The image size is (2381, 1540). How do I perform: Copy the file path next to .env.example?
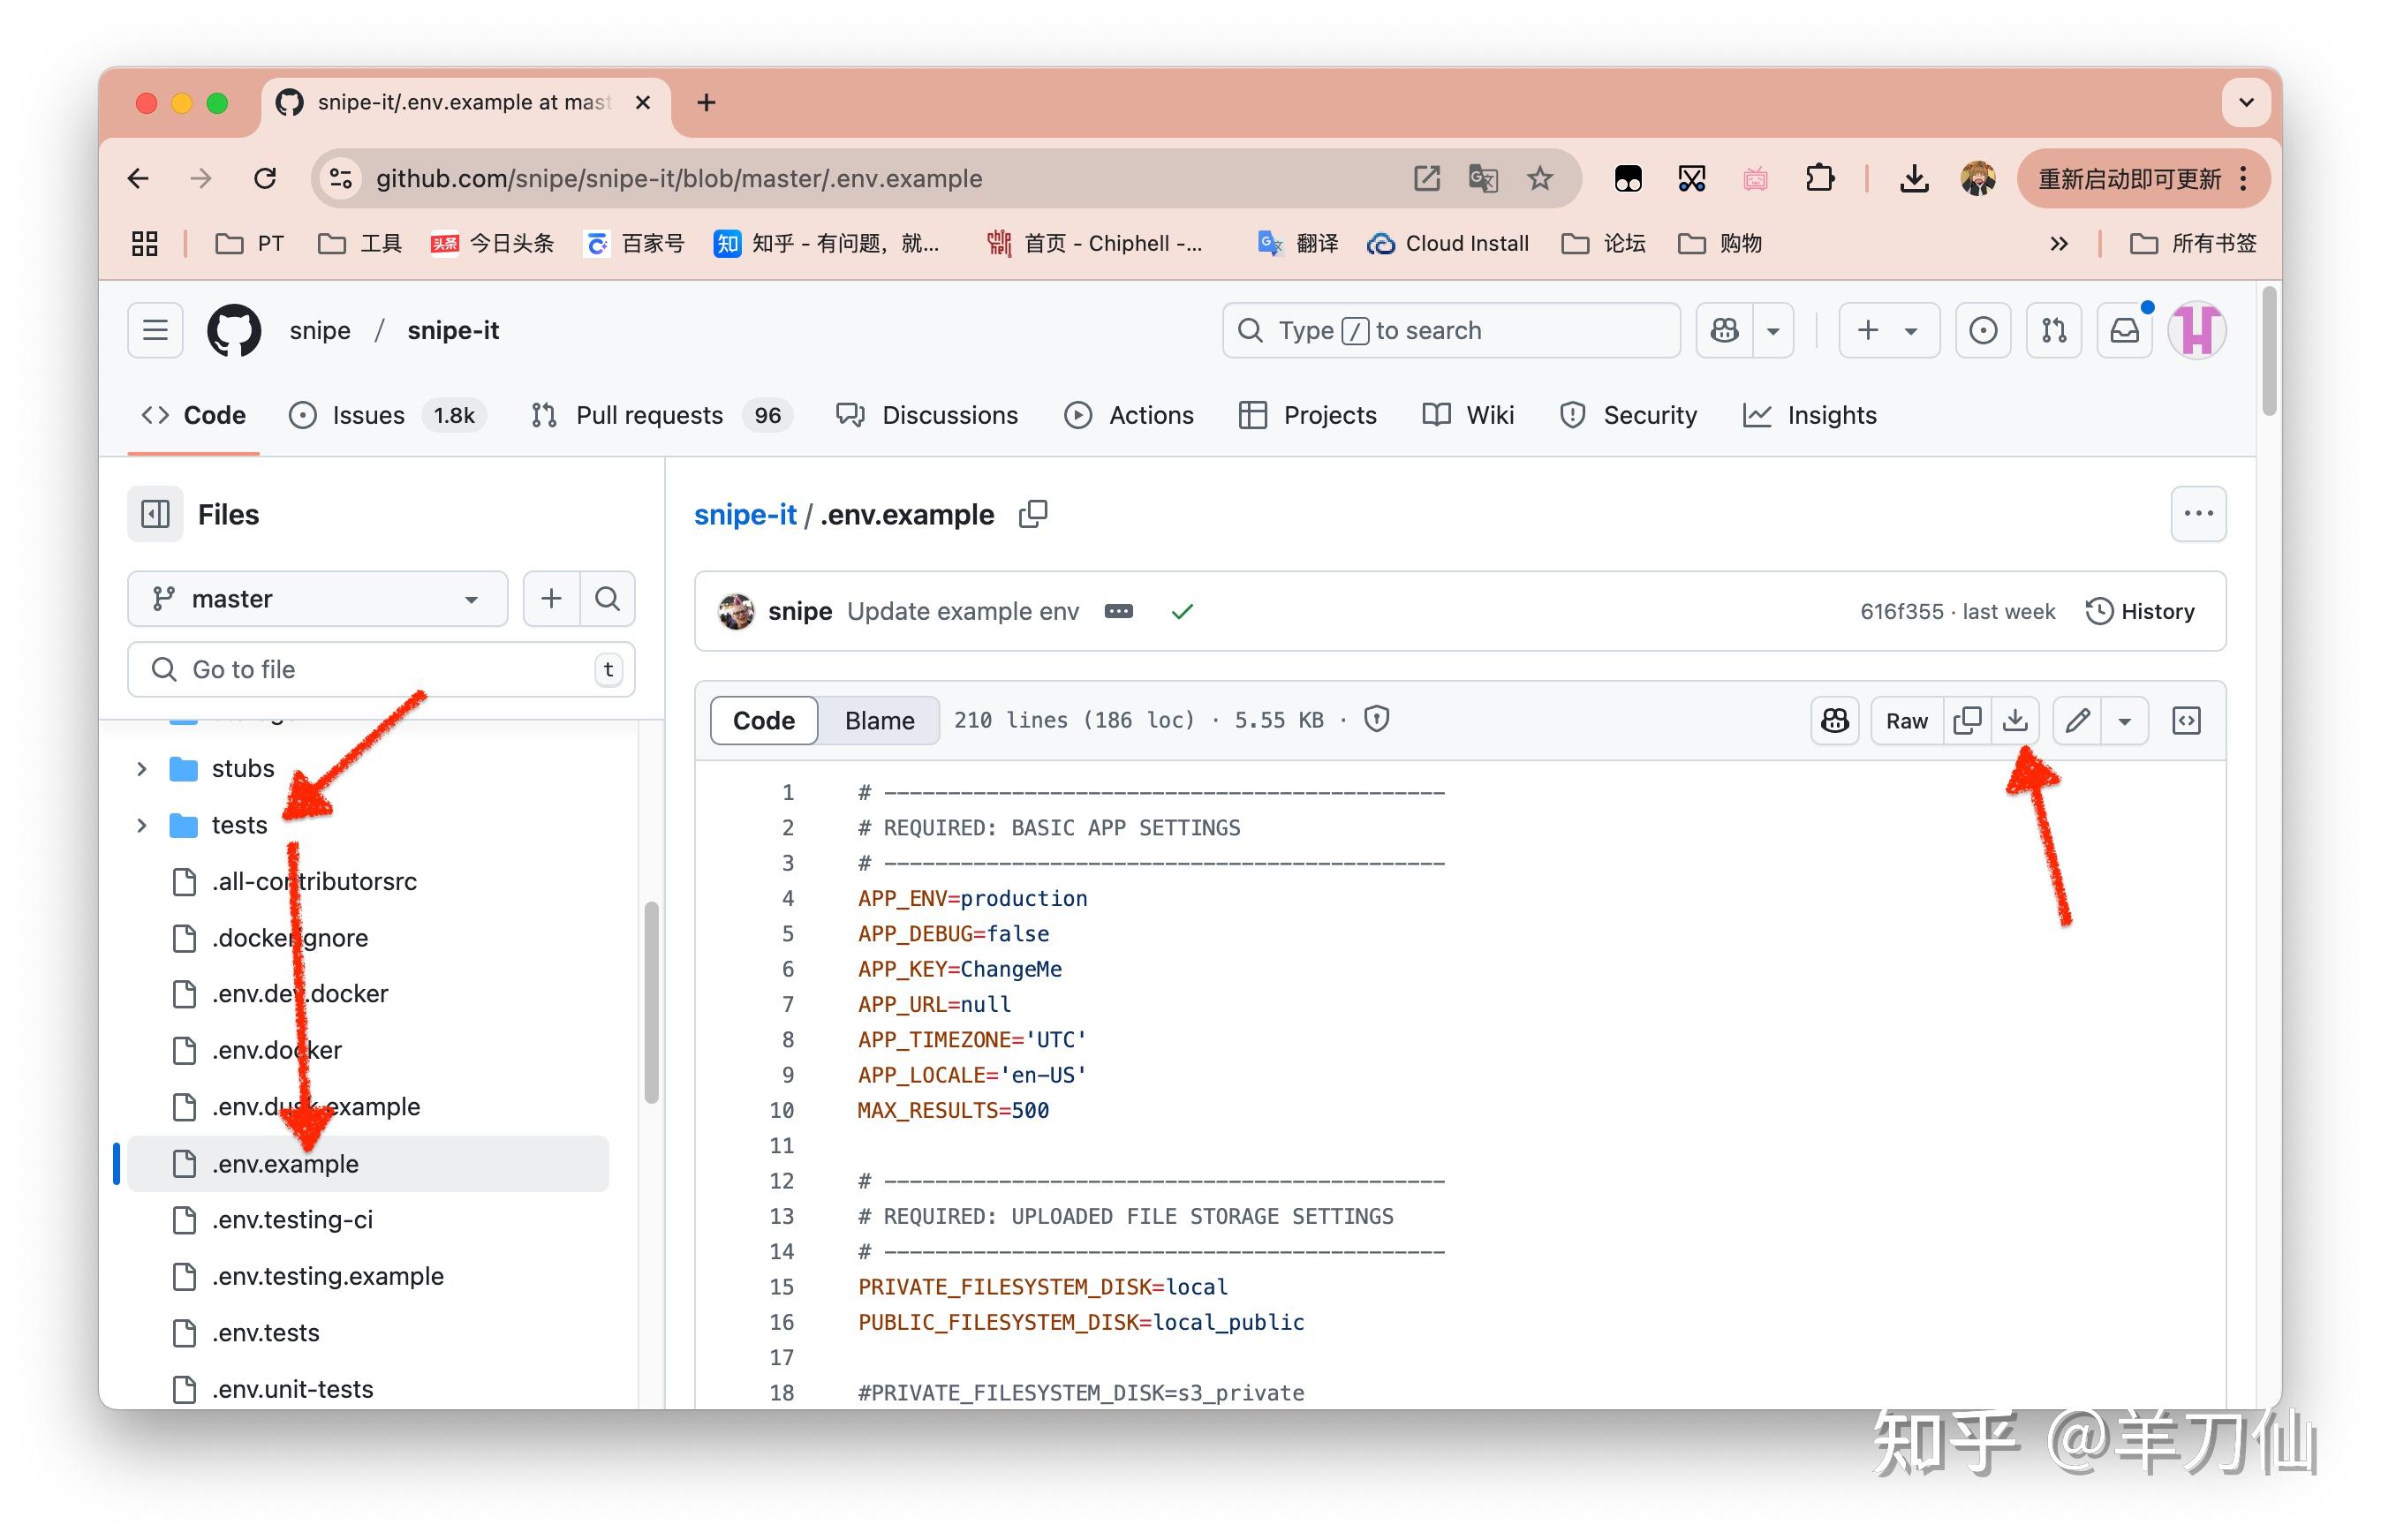[x=1032, y=515]
